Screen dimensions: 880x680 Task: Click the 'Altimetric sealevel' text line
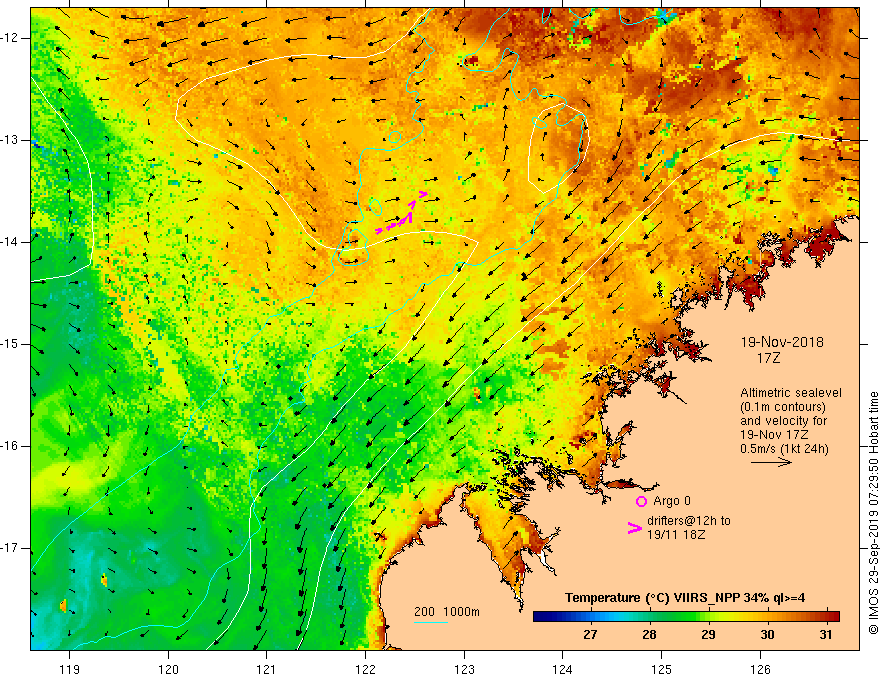click(791, 393)
